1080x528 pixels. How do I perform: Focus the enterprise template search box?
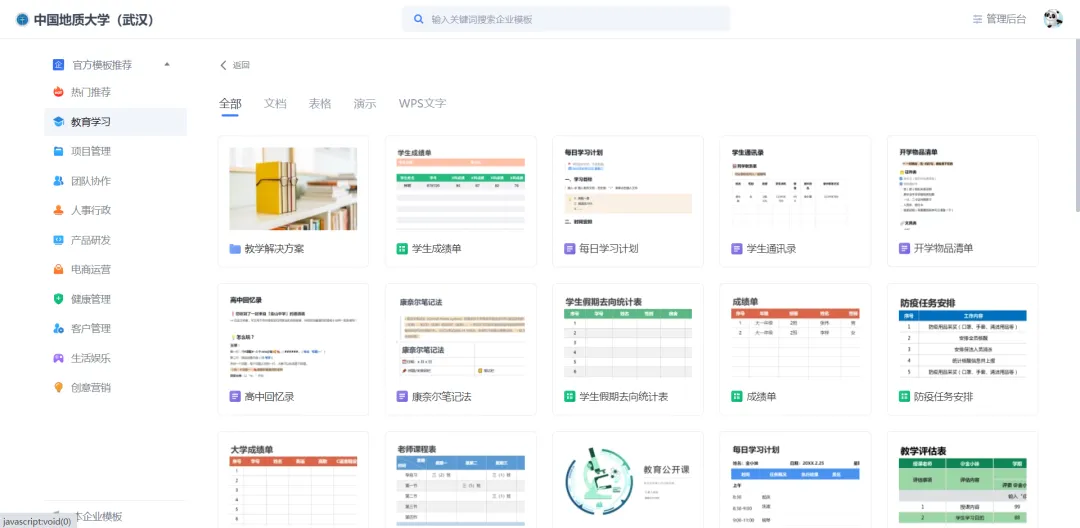[x=565, y=19]
